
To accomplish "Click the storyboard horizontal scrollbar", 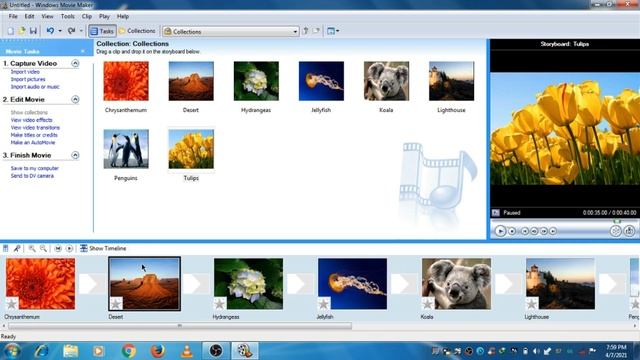I will (x=180, y=326).
